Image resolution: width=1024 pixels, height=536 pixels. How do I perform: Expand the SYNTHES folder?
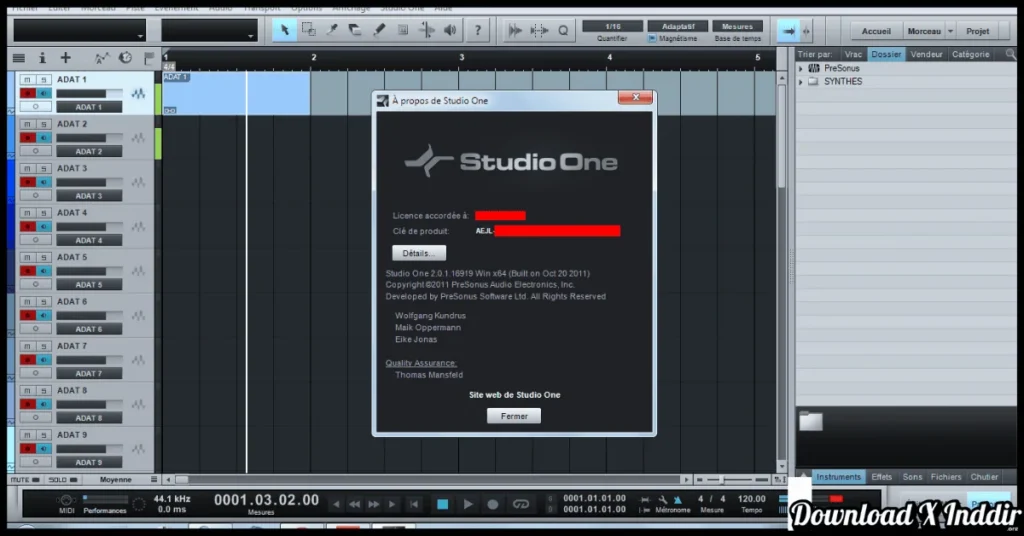[801, 82]
